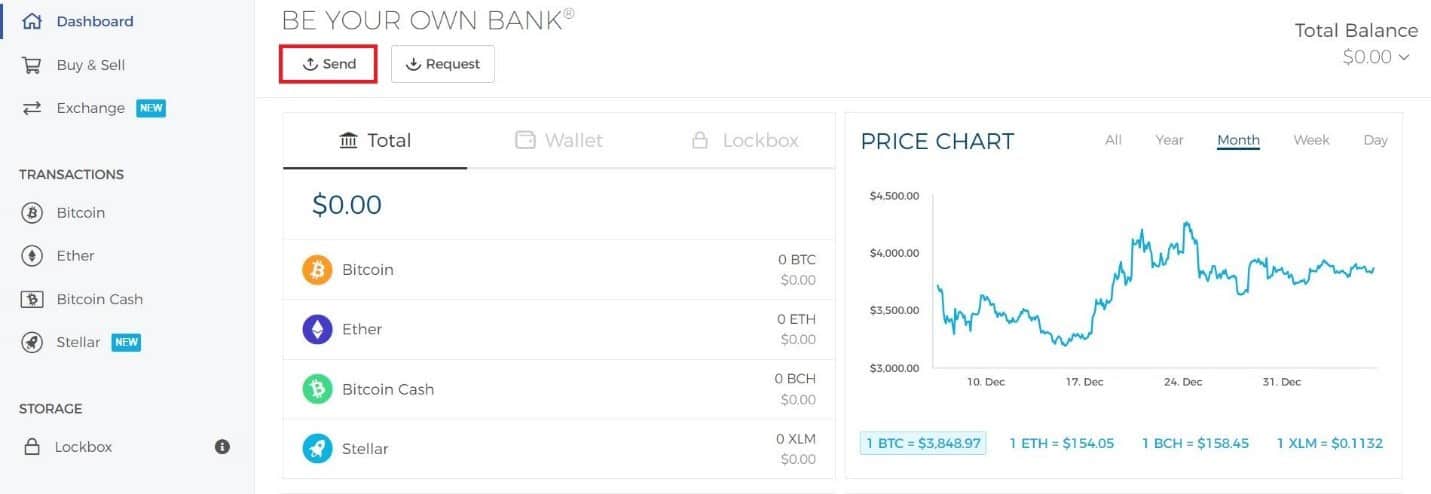
Task: Select the 1 ETH price link
Action: point(1061,443)
